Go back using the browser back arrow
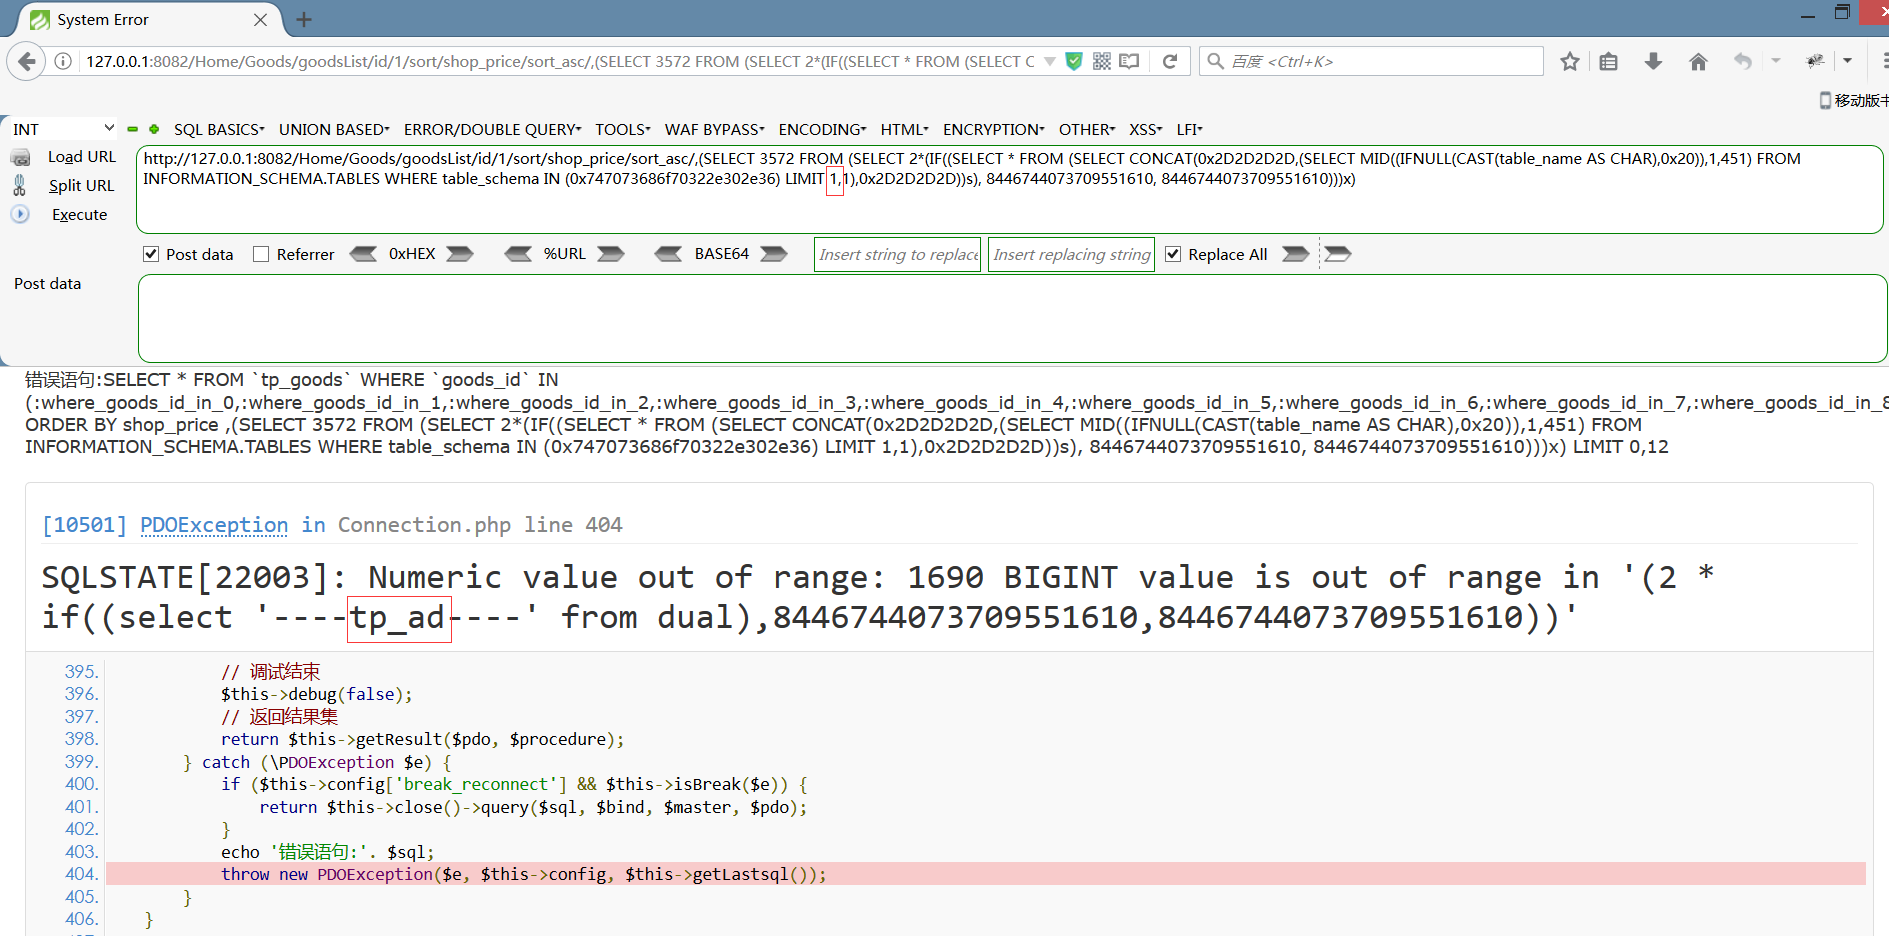 pyautogui.click(x=26, y=62)
